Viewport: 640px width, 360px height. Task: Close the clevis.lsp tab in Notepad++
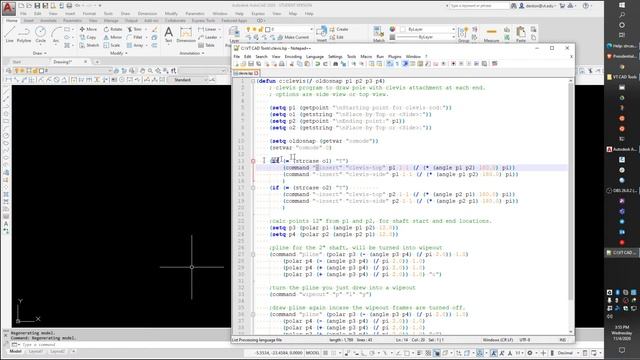pyautogui.click(x=256, y=73)
